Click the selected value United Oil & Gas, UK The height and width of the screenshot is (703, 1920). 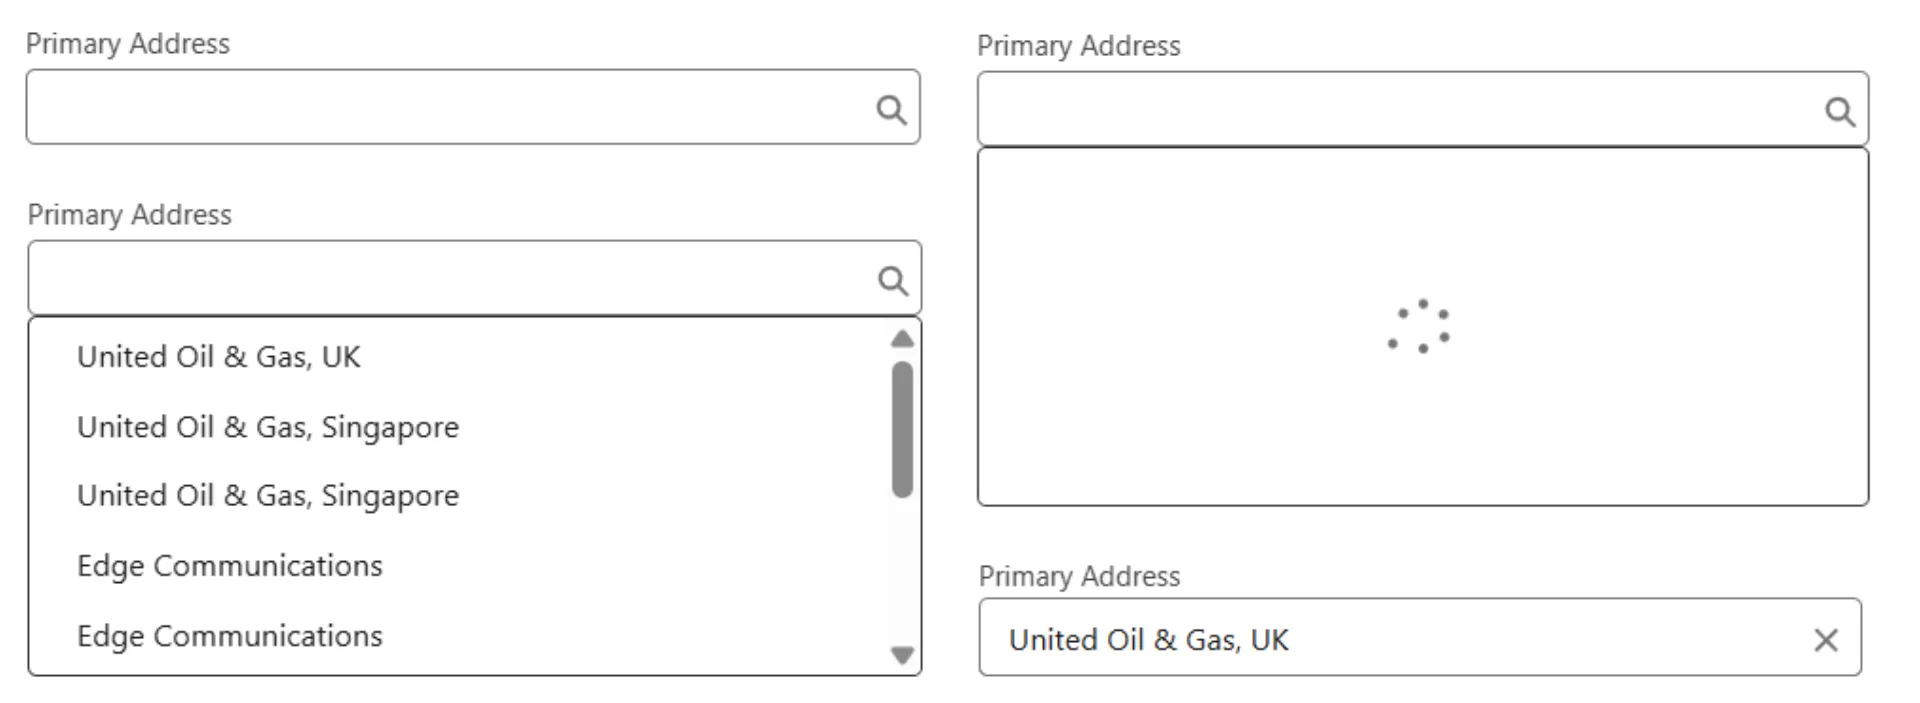click(1149, 639)
